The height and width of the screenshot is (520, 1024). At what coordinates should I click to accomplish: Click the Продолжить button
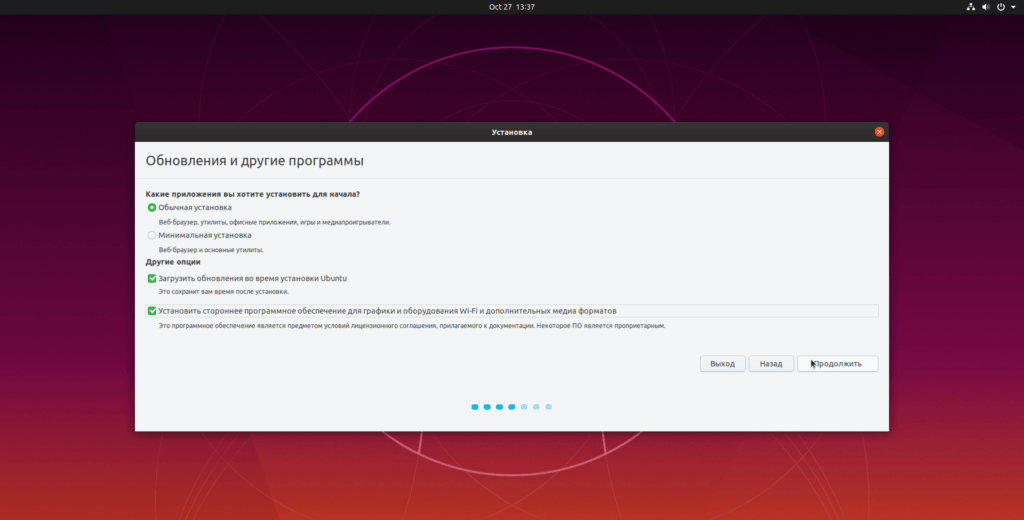[x=837, y=364]
